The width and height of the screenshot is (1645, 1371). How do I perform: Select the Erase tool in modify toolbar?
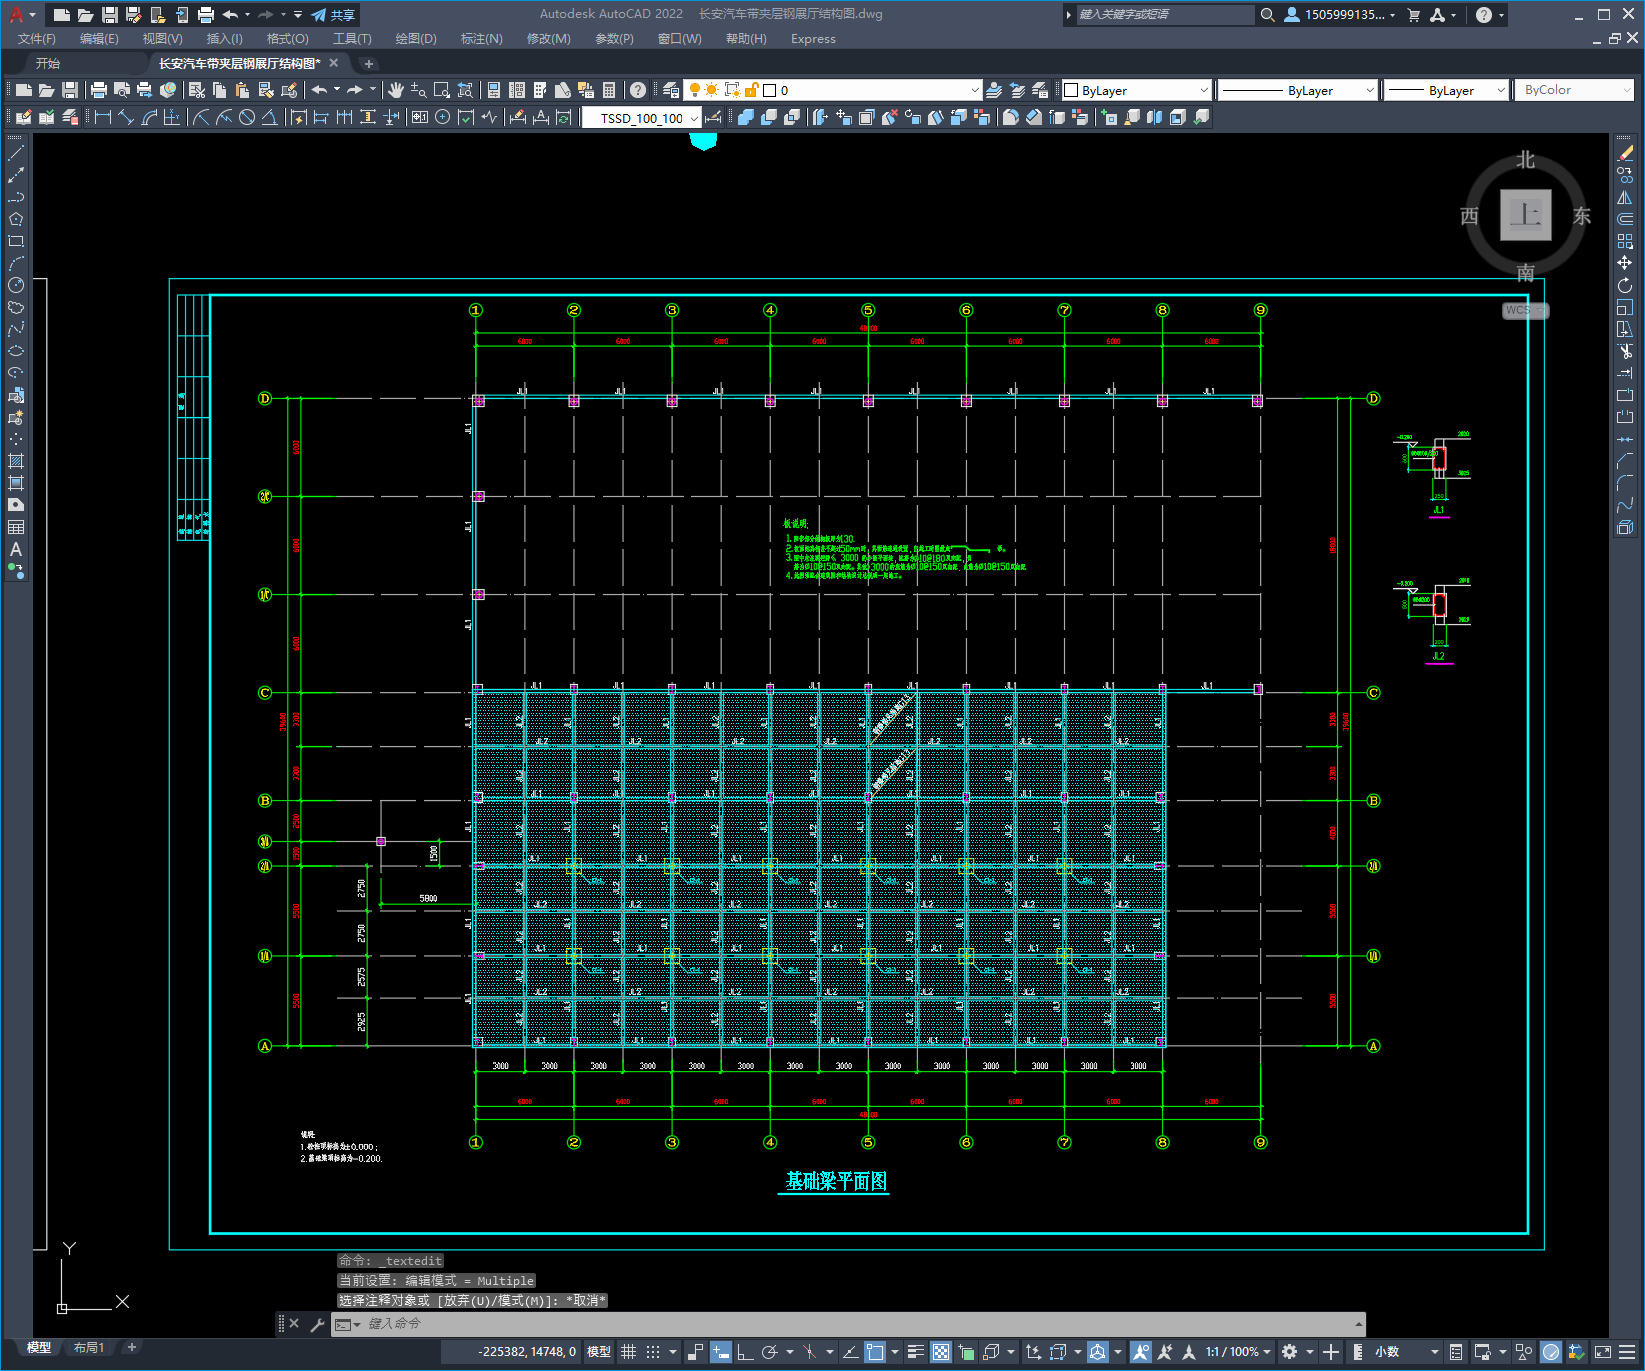[x=1625, y=153]
